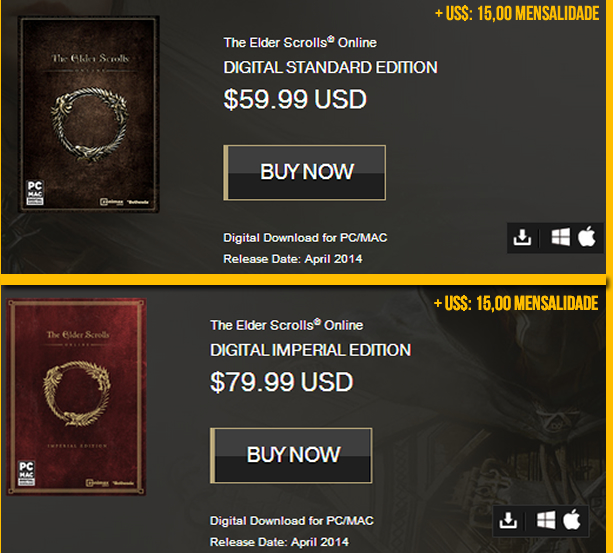Click the Ouroboros emblem on Standard box art

[x=90, y=123]
